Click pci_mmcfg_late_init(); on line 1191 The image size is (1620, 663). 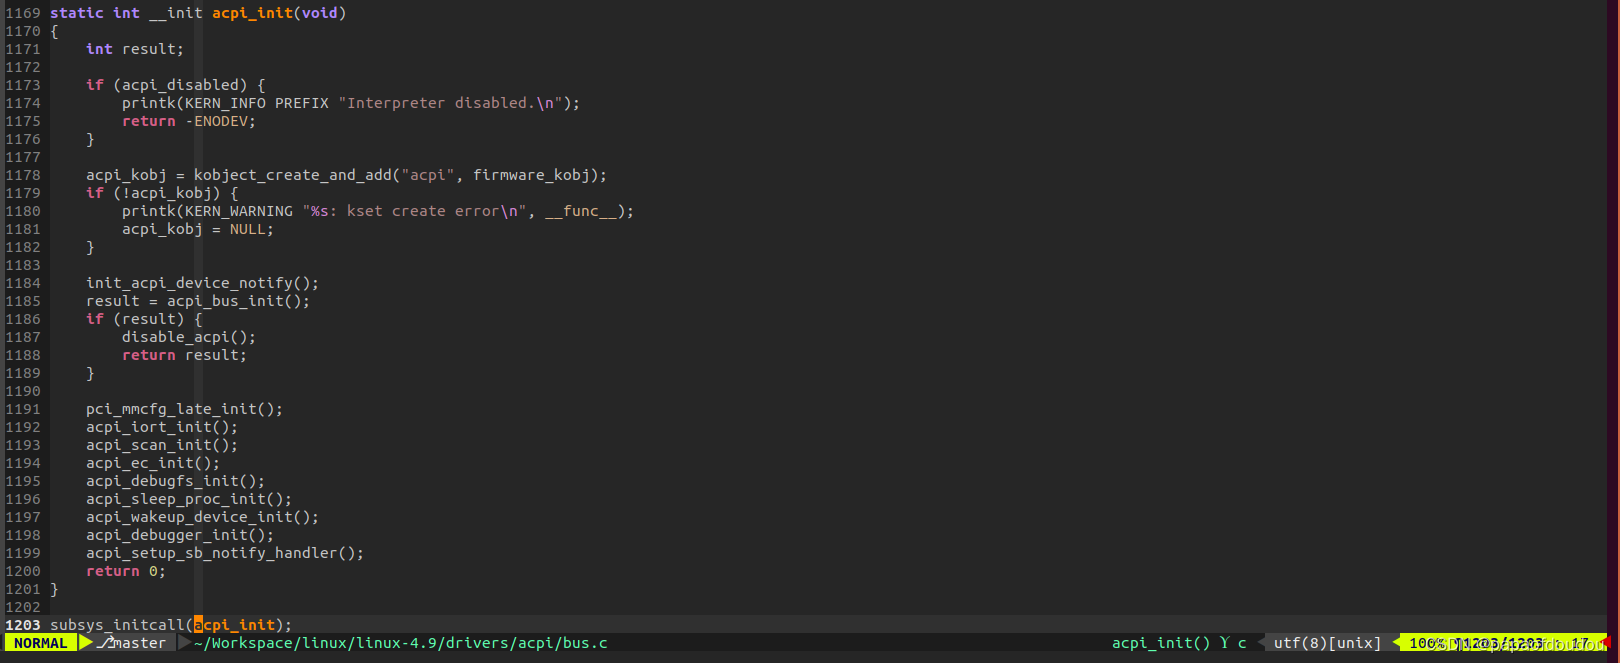185,409
